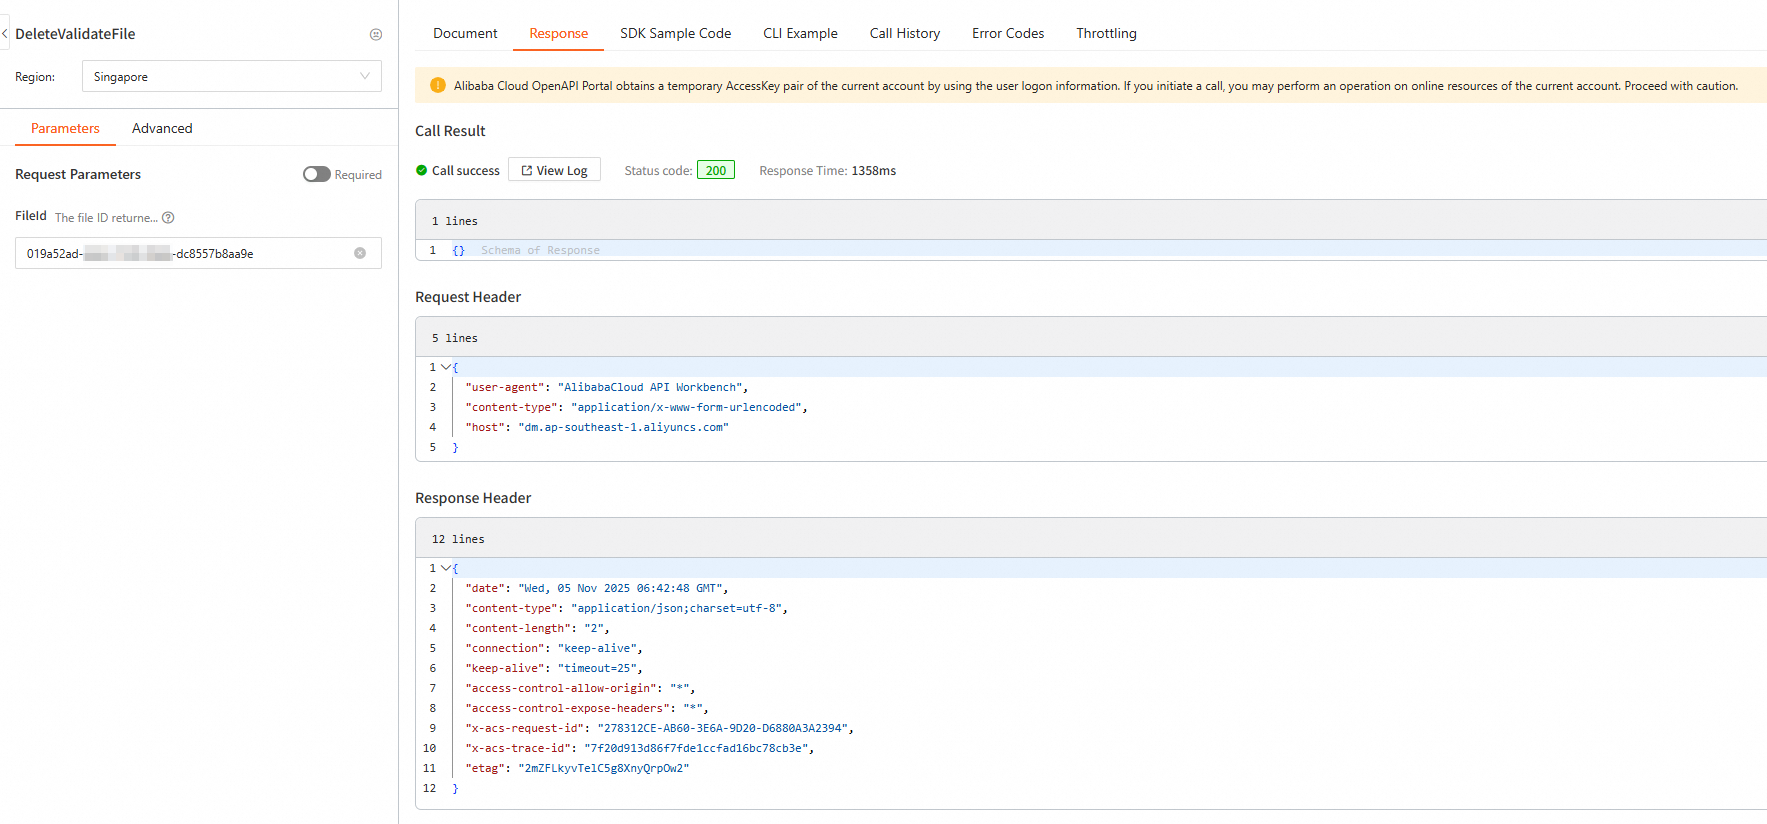Switch to the SDK Sample Code tab

[675, 33]
